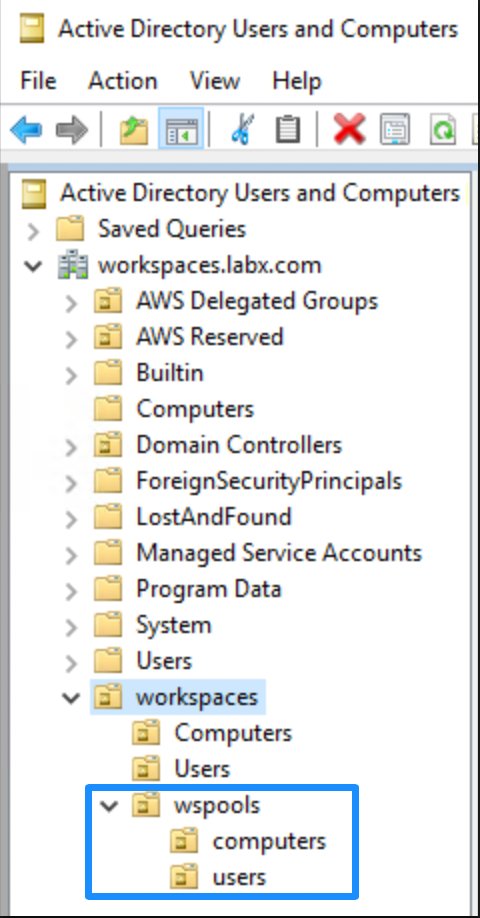Click the Cut scissors toolbar icon
This screenshot has height=918, width=480.
(242, 129)
